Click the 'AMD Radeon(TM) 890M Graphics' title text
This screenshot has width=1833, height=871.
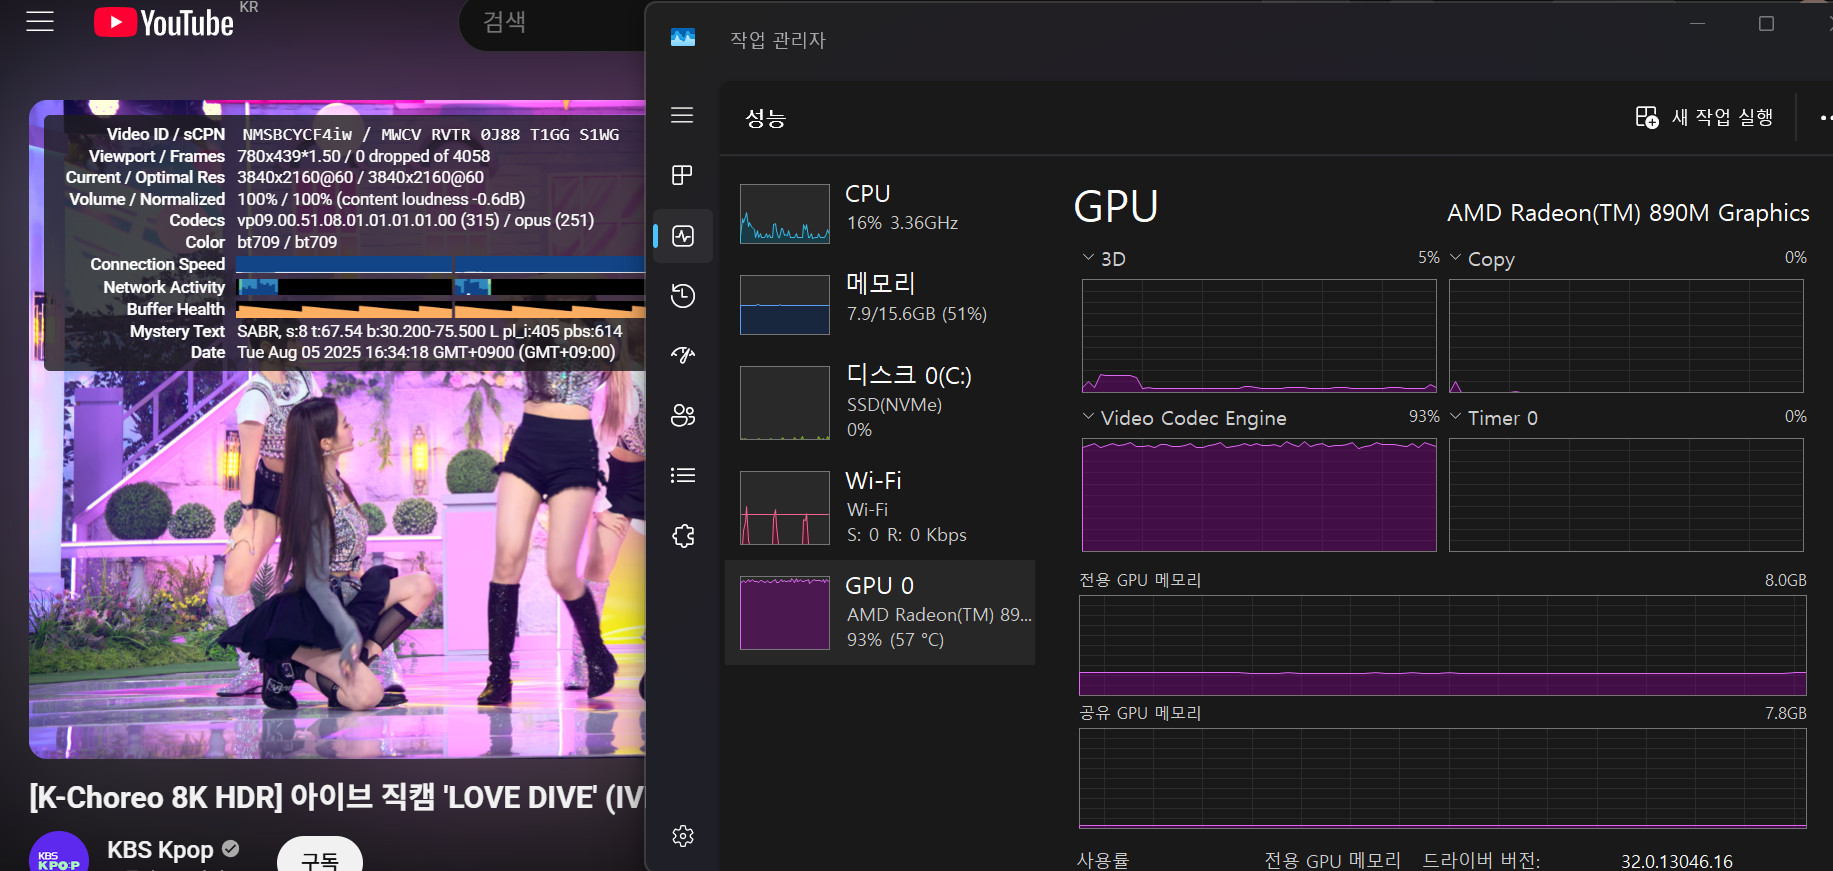point(1628,213)
